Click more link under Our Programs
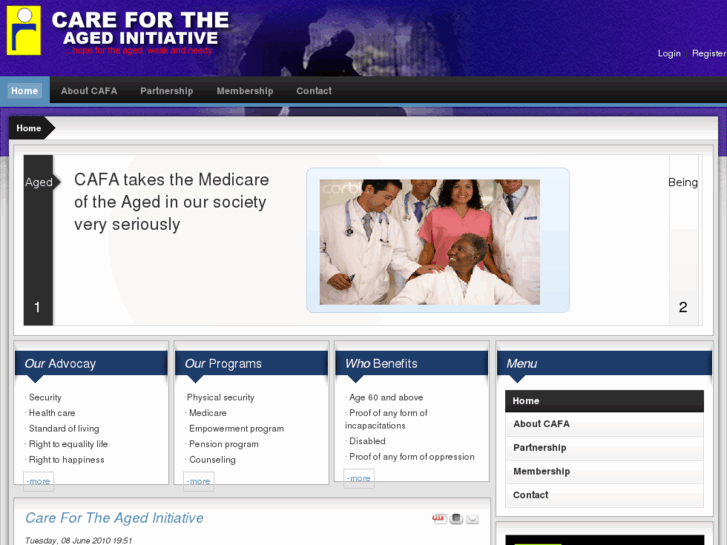This screenshot has width=727, height=545. [198, 481]
